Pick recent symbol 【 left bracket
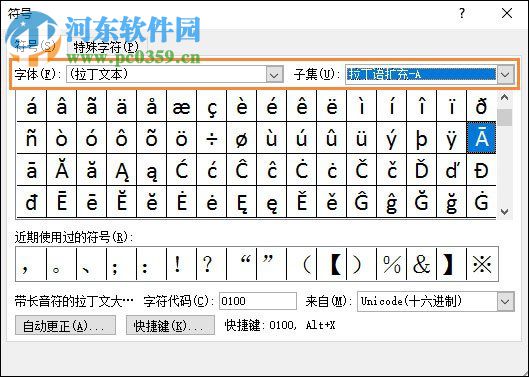This screenshot has width=529, height=377. 331,264
